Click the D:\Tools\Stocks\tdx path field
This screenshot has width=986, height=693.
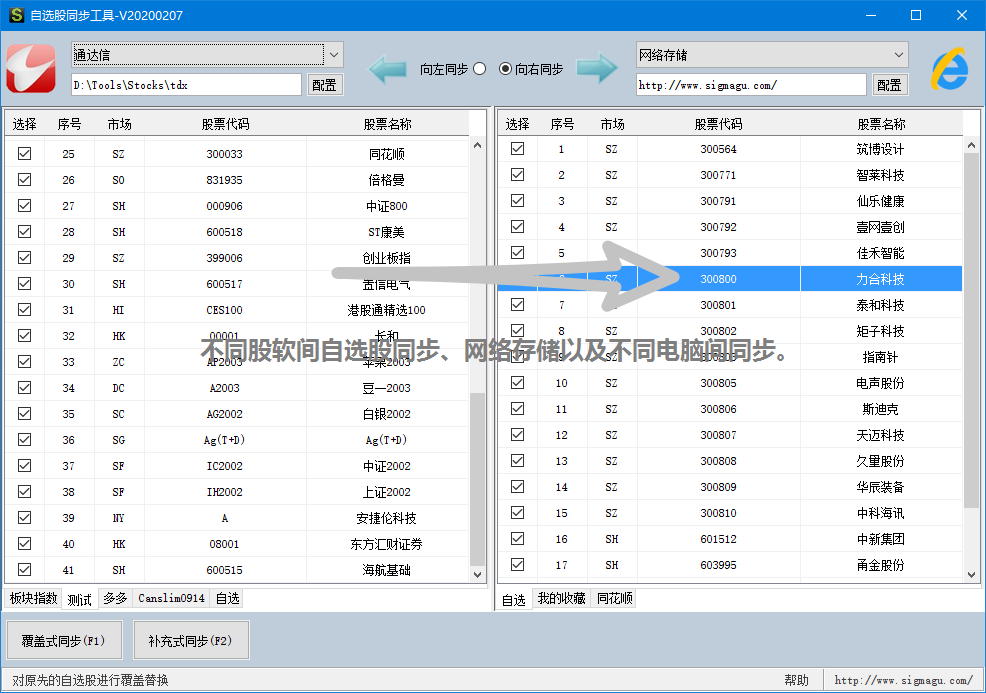coord(186,85)
